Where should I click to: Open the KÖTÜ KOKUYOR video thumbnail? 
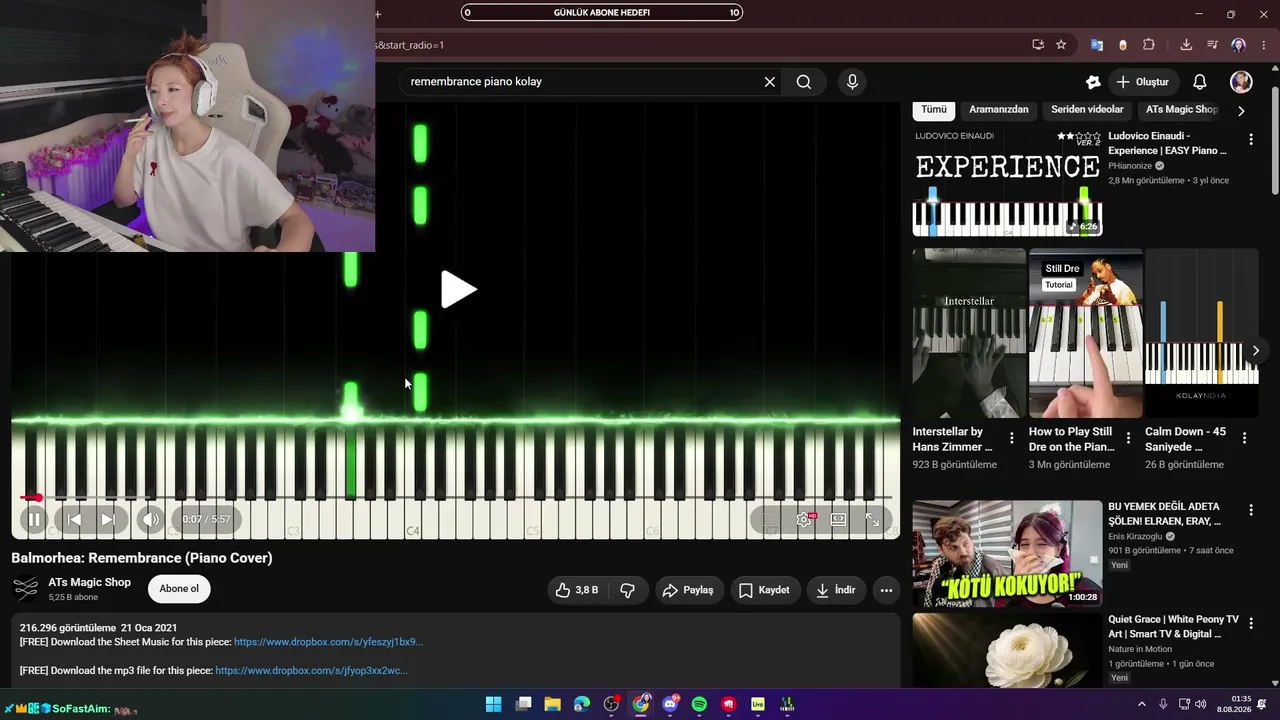coord(1007,554)
